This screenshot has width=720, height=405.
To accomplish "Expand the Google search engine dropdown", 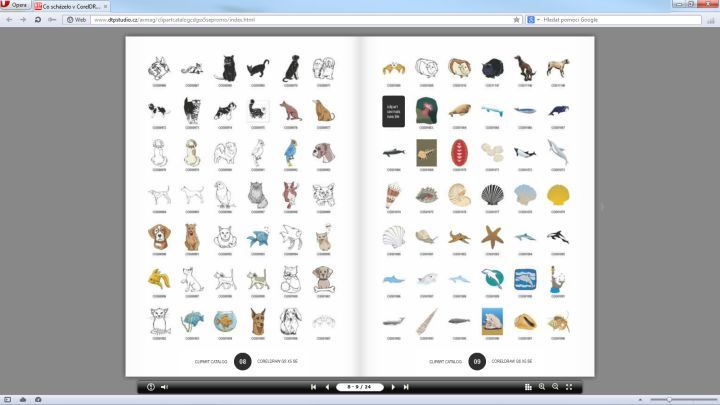I will 533,19.
